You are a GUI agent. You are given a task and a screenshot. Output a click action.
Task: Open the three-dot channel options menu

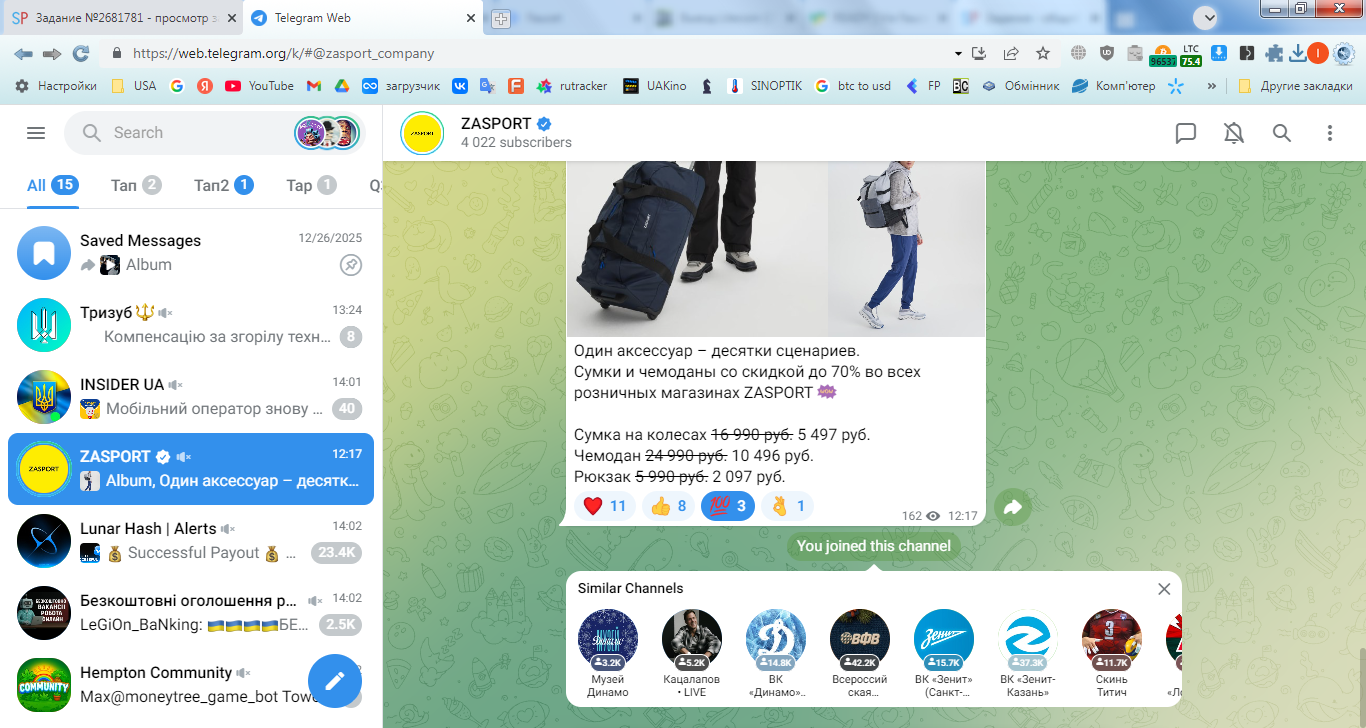click(x=1330, y=133)
